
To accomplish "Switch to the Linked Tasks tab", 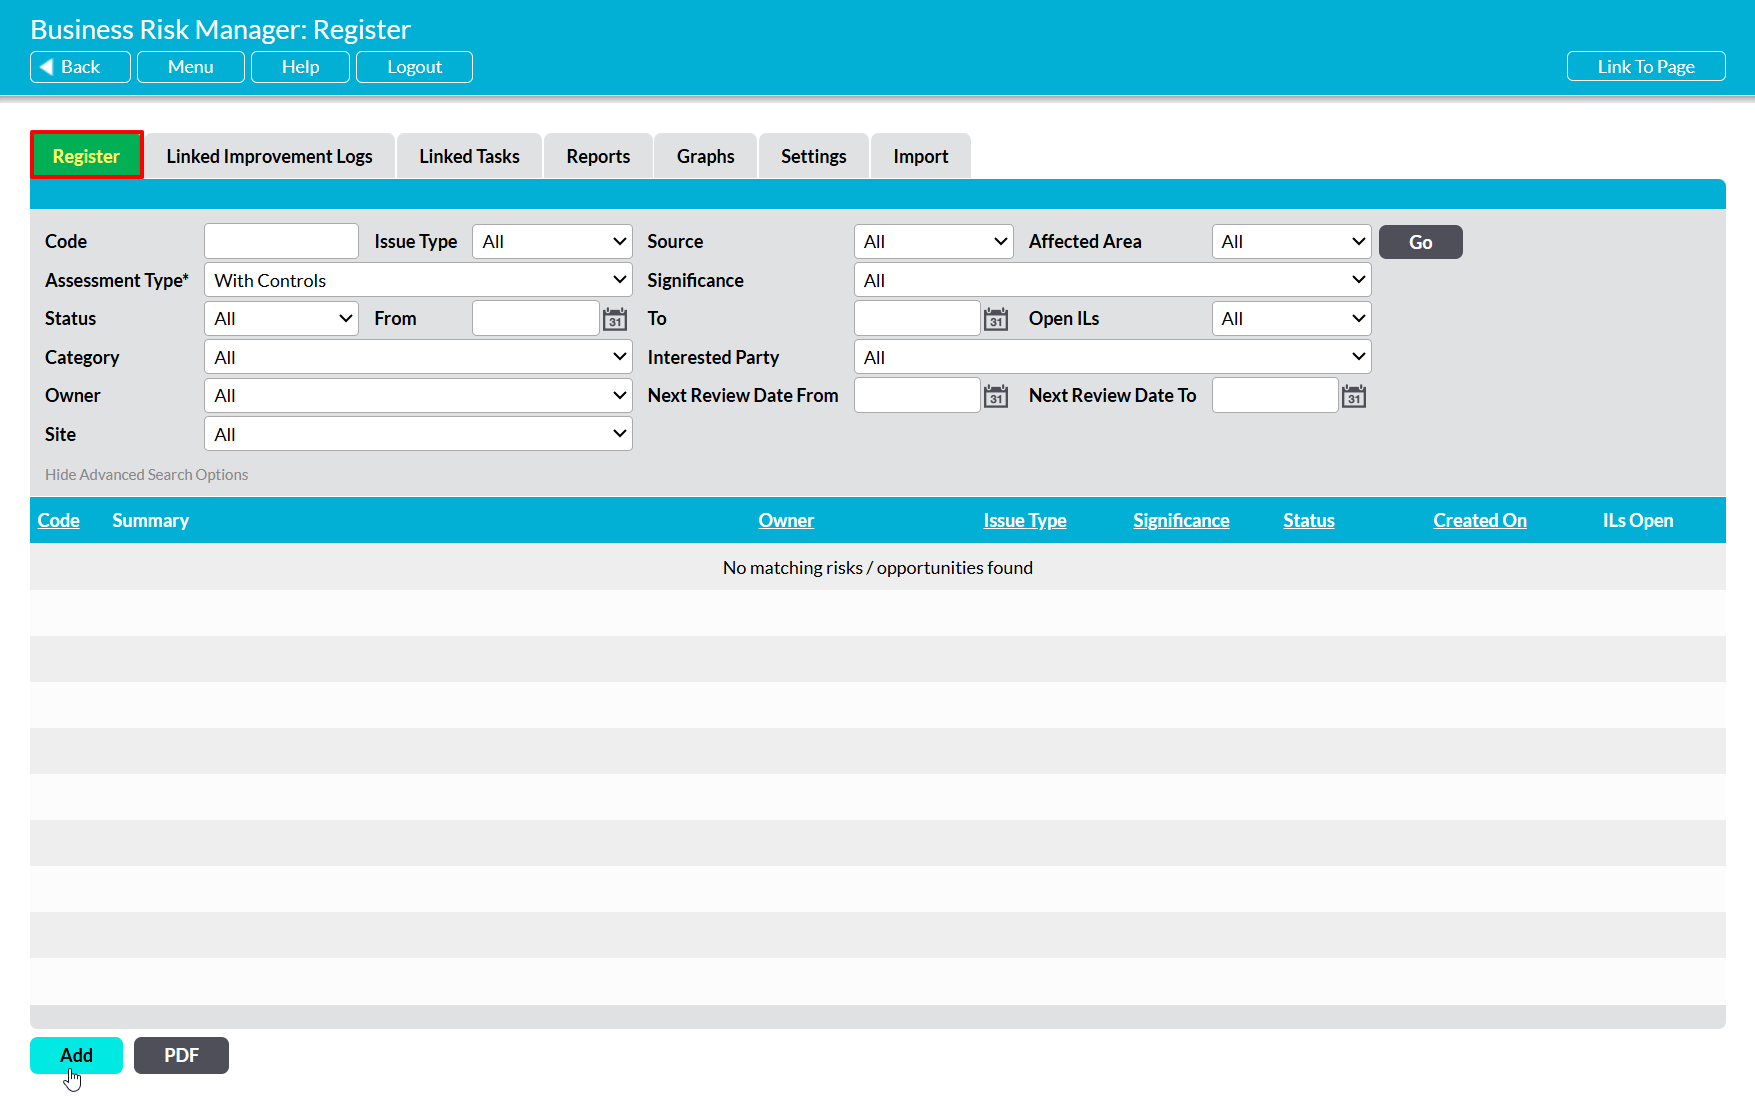I will [x=469, y=156].
